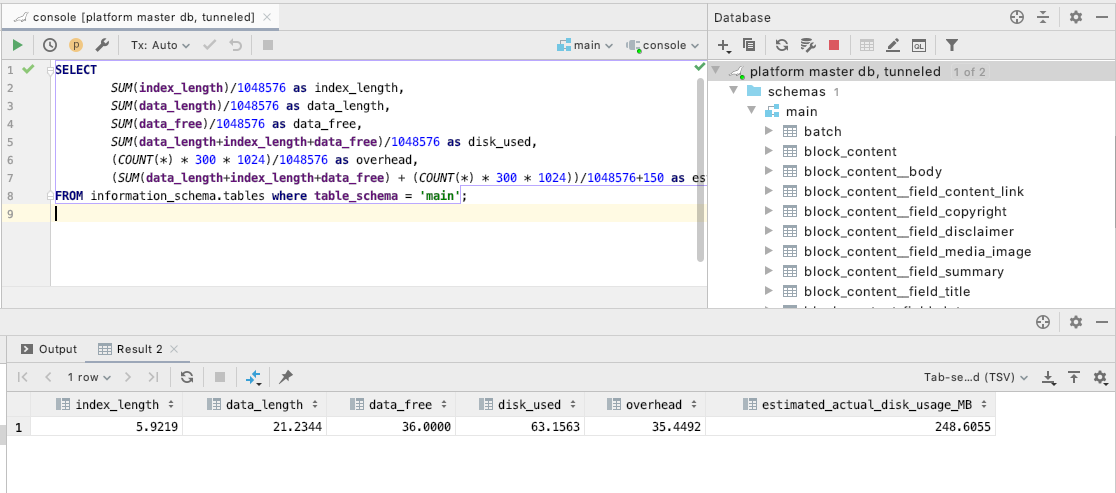Open console settings wrench icon
The height and width of the screenshot is (493, 1116).
pyautogui.click(x=102, y=45)
